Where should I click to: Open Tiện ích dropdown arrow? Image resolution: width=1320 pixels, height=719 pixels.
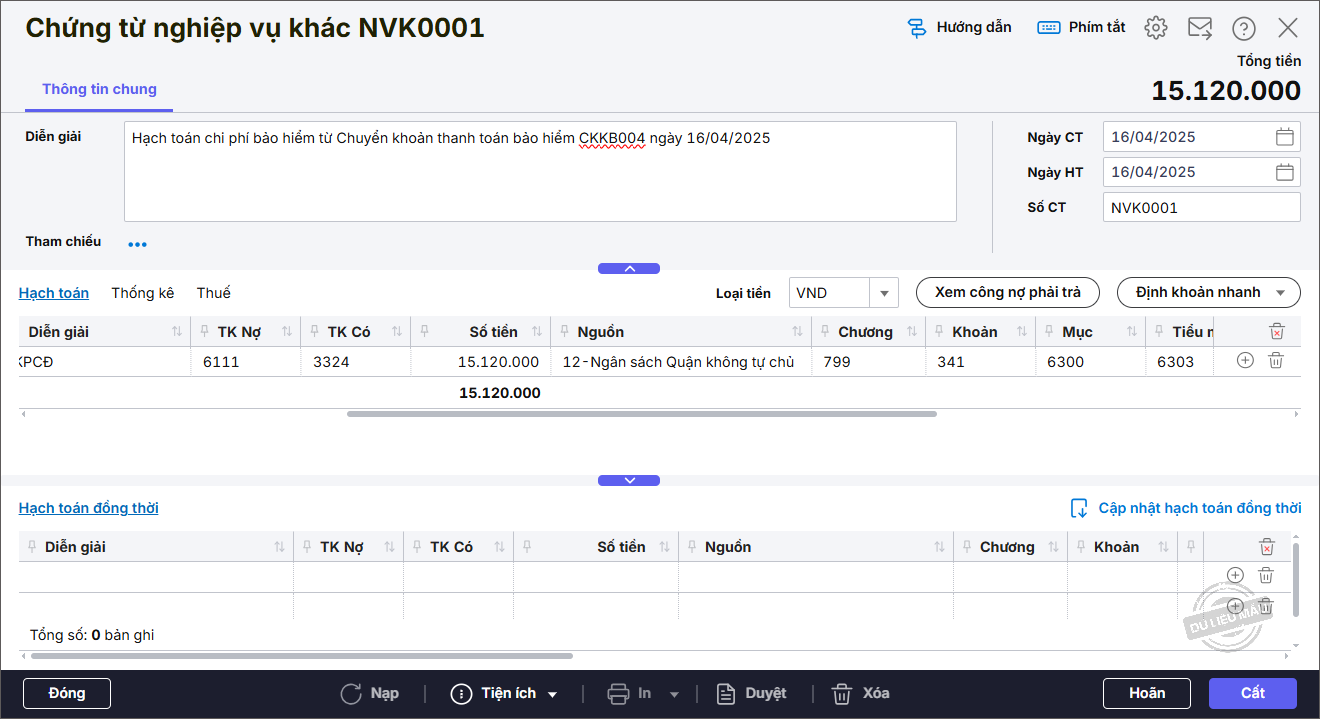point(552,694)
